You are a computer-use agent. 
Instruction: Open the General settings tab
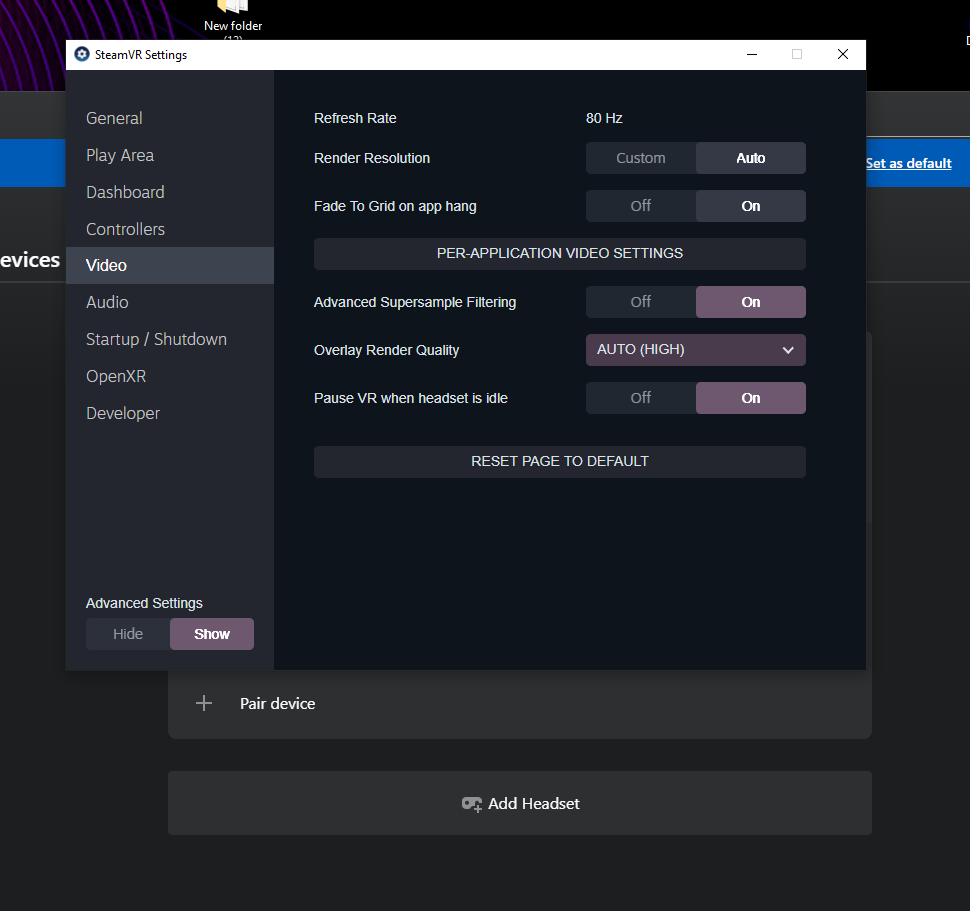tap(114, 118)
